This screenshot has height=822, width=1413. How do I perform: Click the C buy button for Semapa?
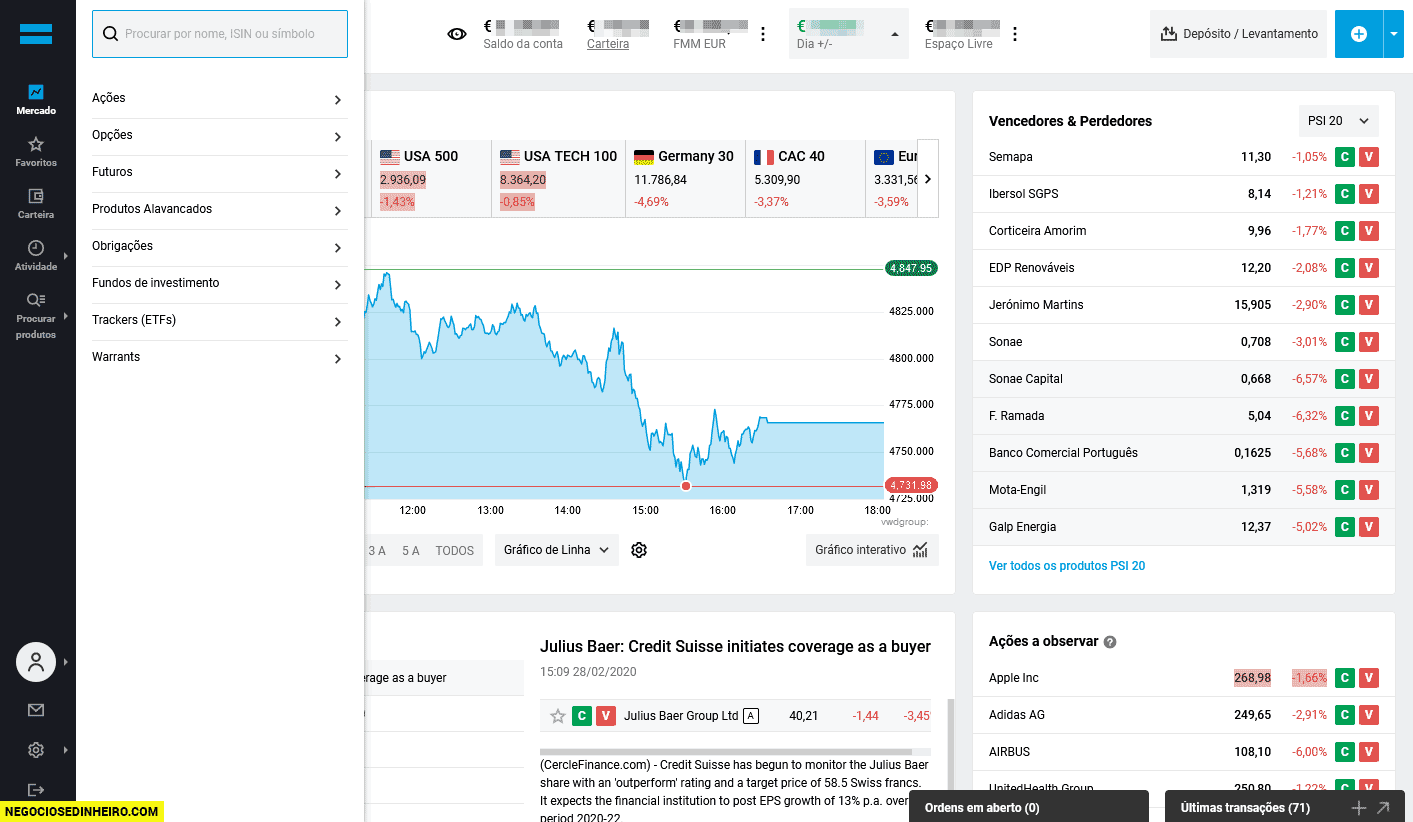[x=1345, y=157]
